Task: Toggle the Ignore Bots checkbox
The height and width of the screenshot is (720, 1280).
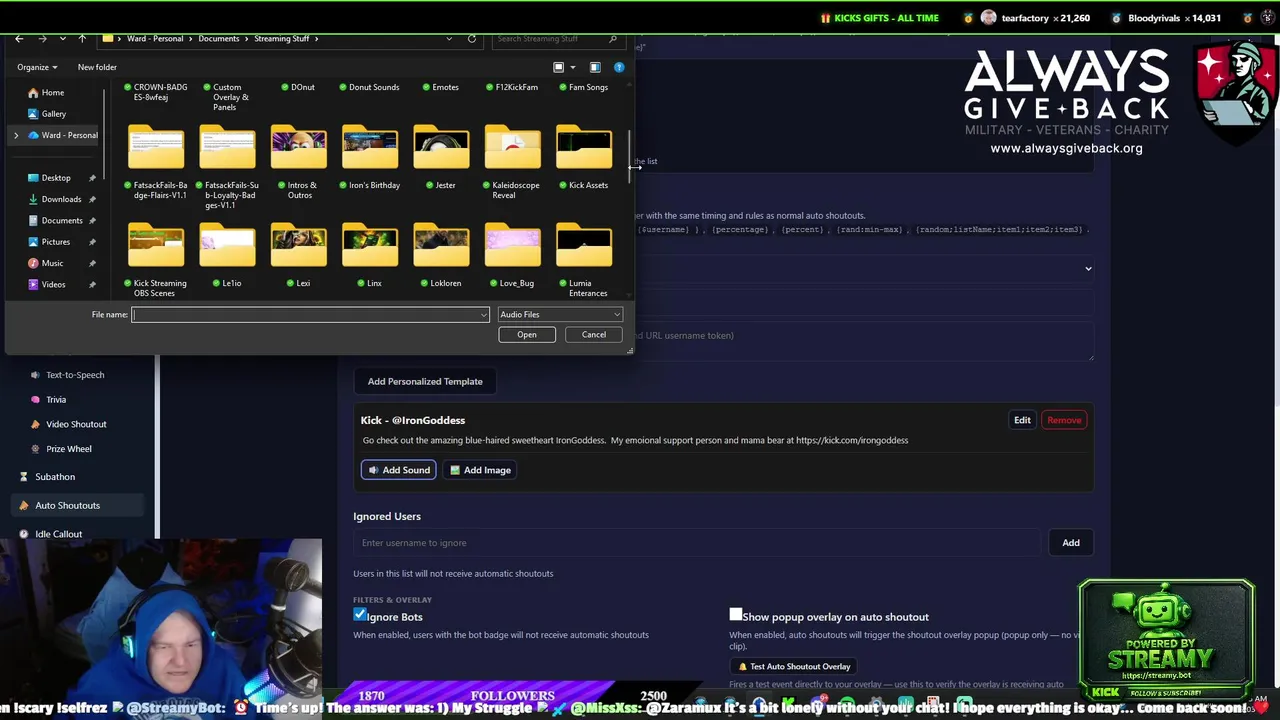Action: pos(360,615)
